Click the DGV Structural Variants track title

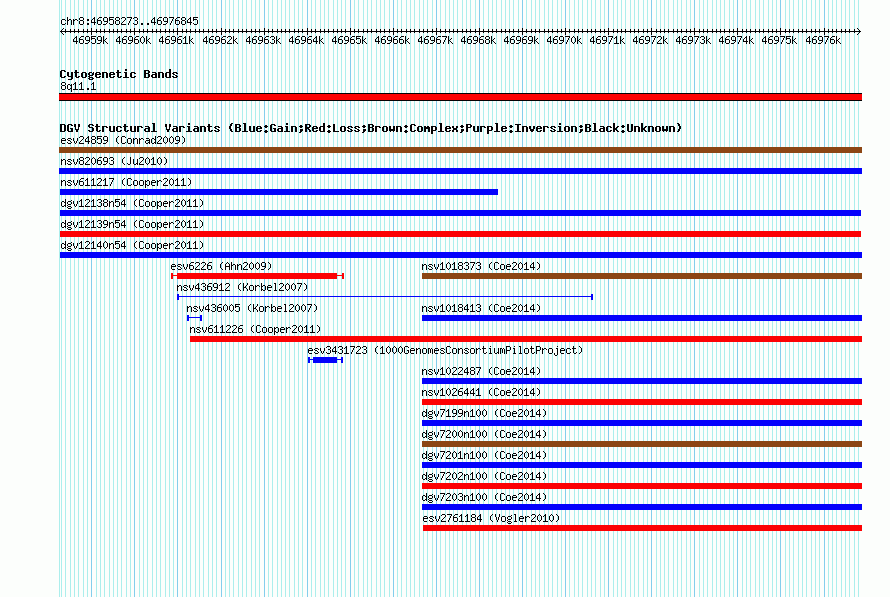371,128
